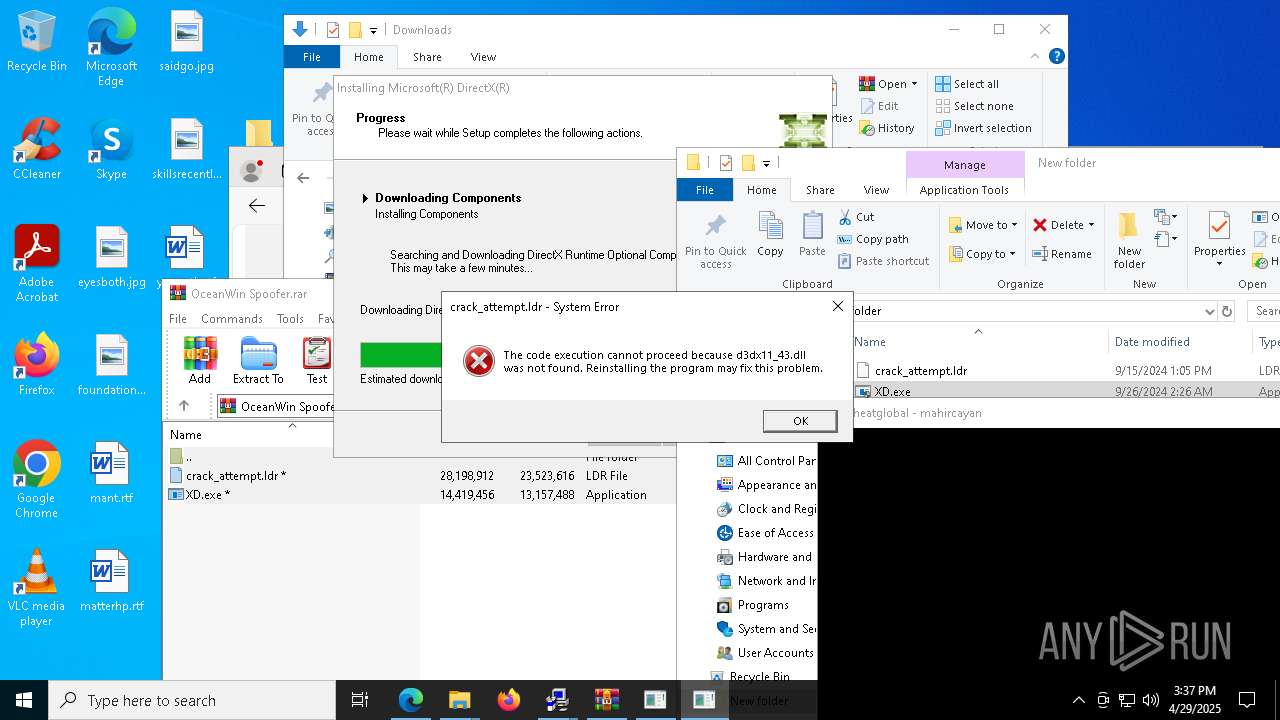Click WinRAR Test button

click(317, 360)
